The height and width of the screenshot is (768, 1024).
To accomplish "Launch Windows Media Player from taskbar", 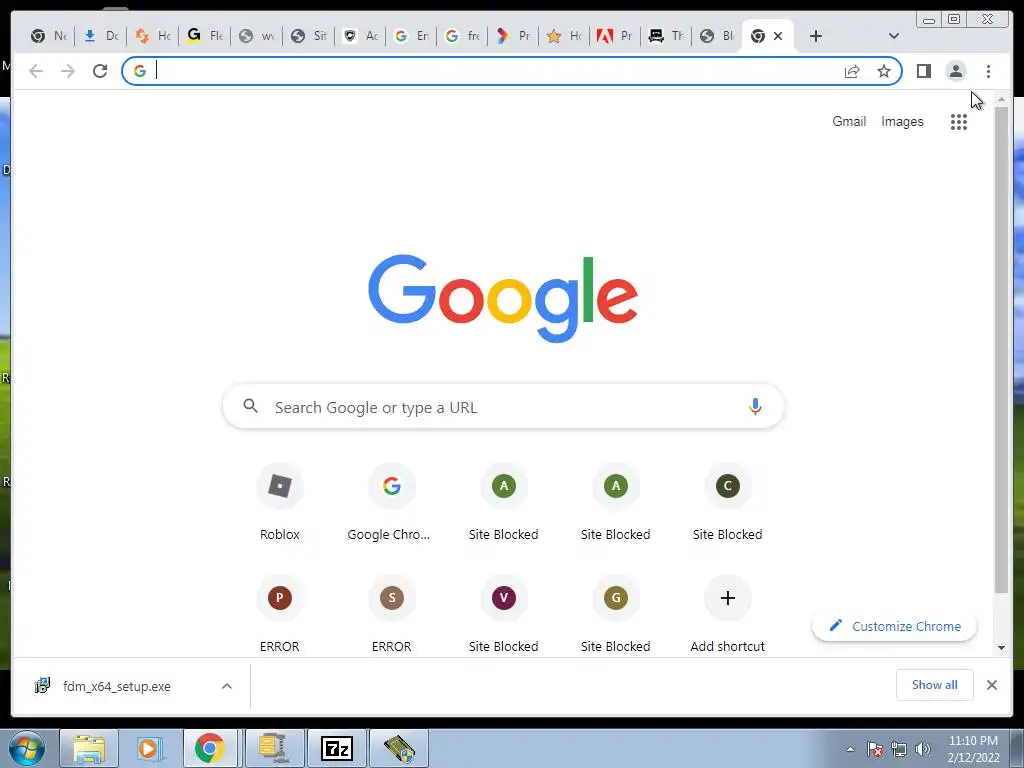I will tap(149, 748).
